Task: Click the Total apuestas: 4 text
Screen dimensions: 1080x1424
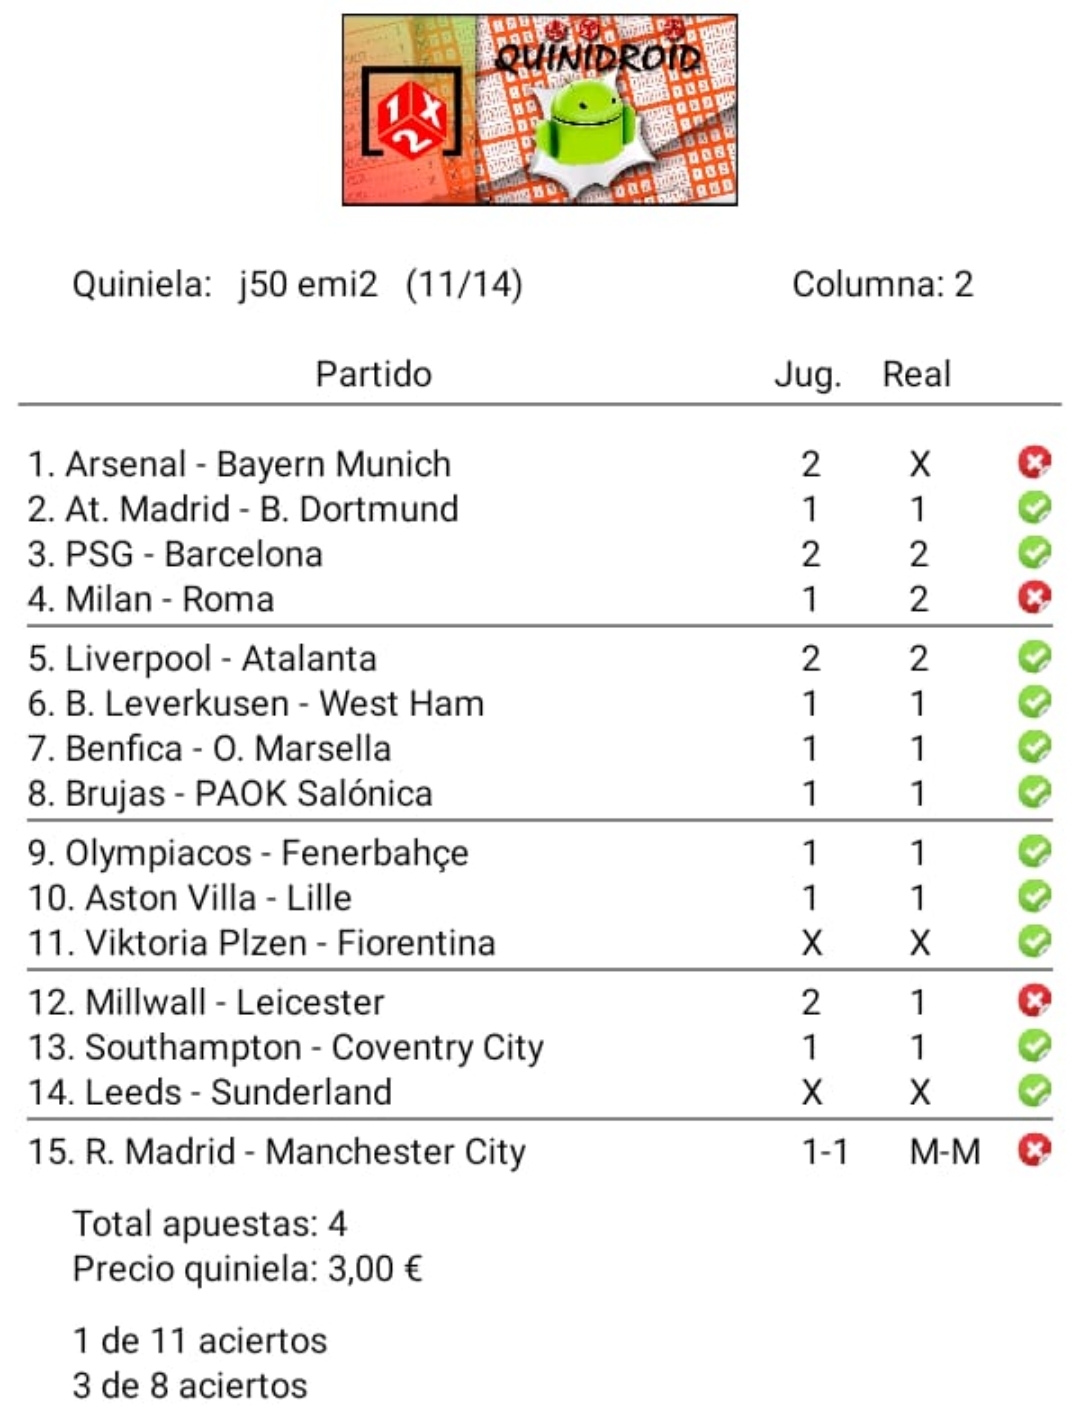Action: (x=210, y=1223)
